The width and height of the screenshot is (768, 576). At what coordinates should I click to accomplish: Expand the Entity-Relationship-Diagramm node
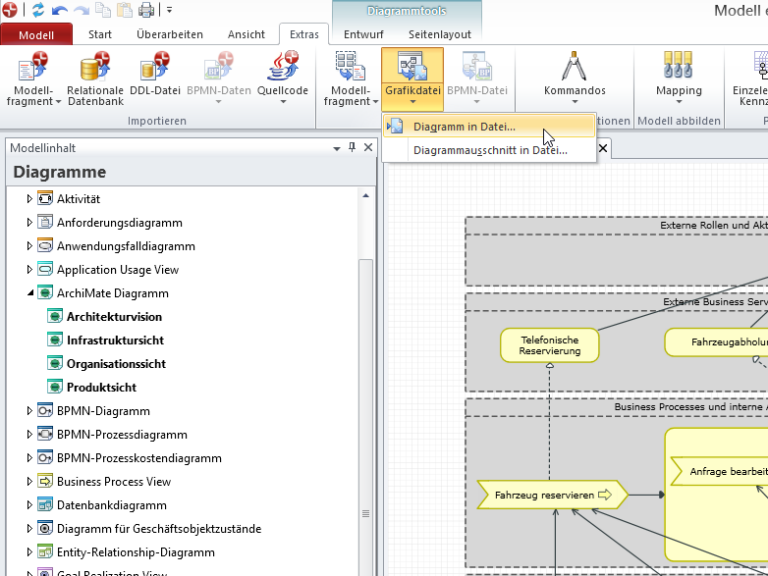click(x=29, y=552)
